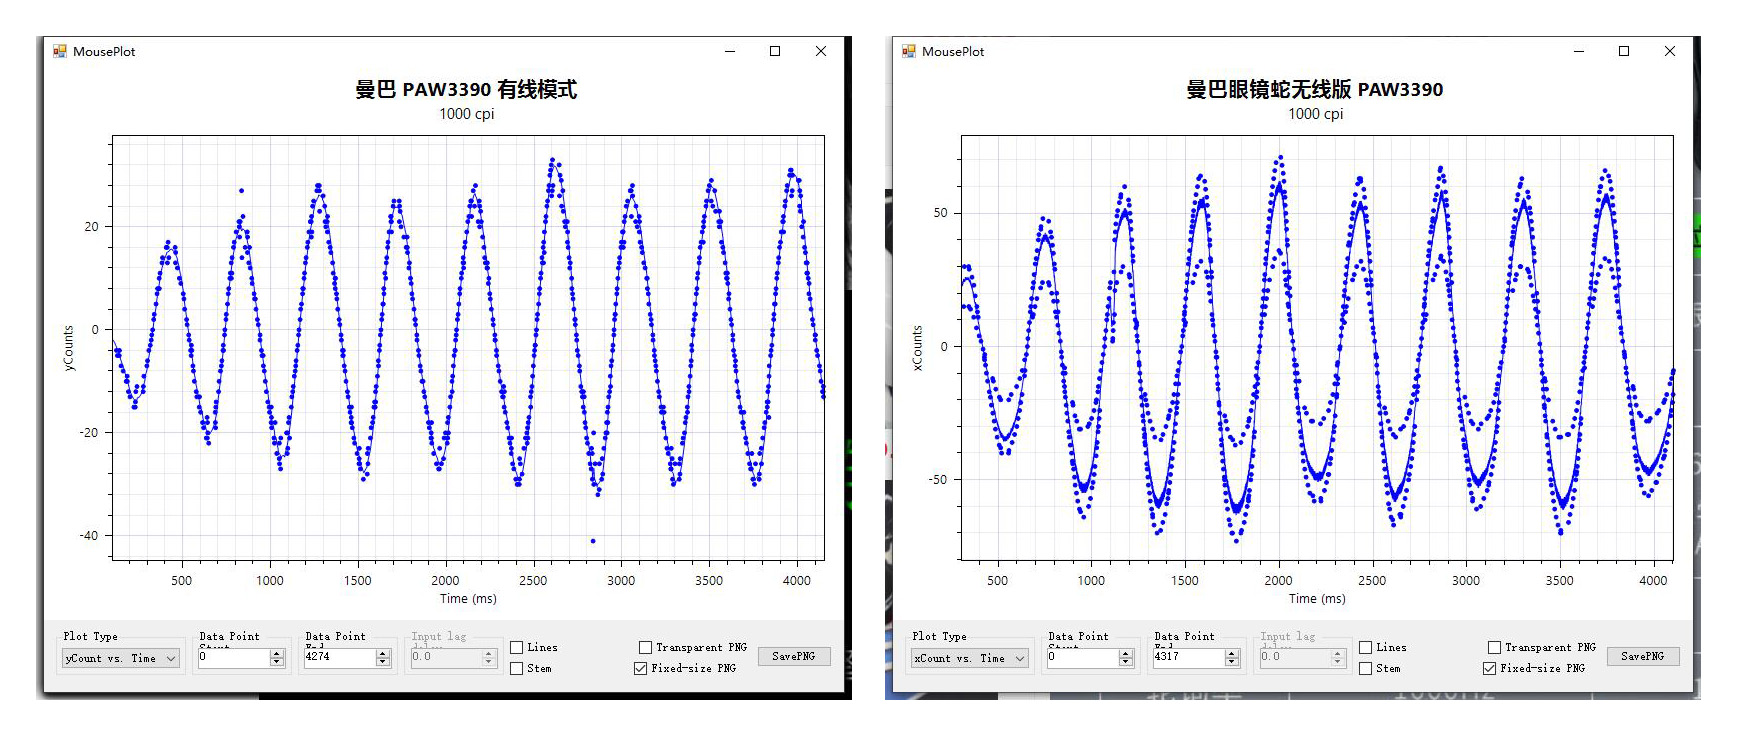Viewport: 1737px width, 737px height.
Task: Enable Lines checkbox in the yCount window
Action: [517, 648]
